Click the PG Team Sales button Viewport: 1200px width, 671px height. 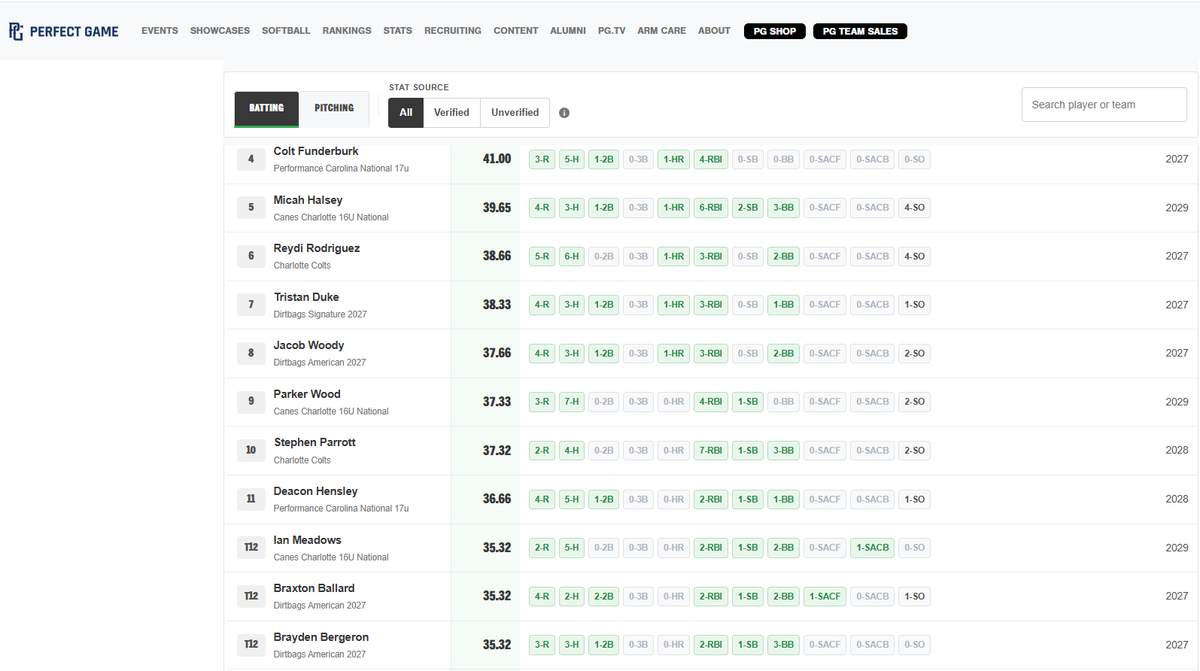[860, 31]
